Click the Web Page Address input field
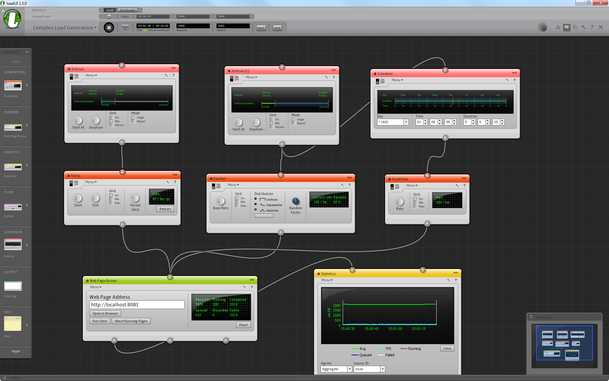Image resolution: width=609 pixels, height=381 pixels. coord(137,305)
